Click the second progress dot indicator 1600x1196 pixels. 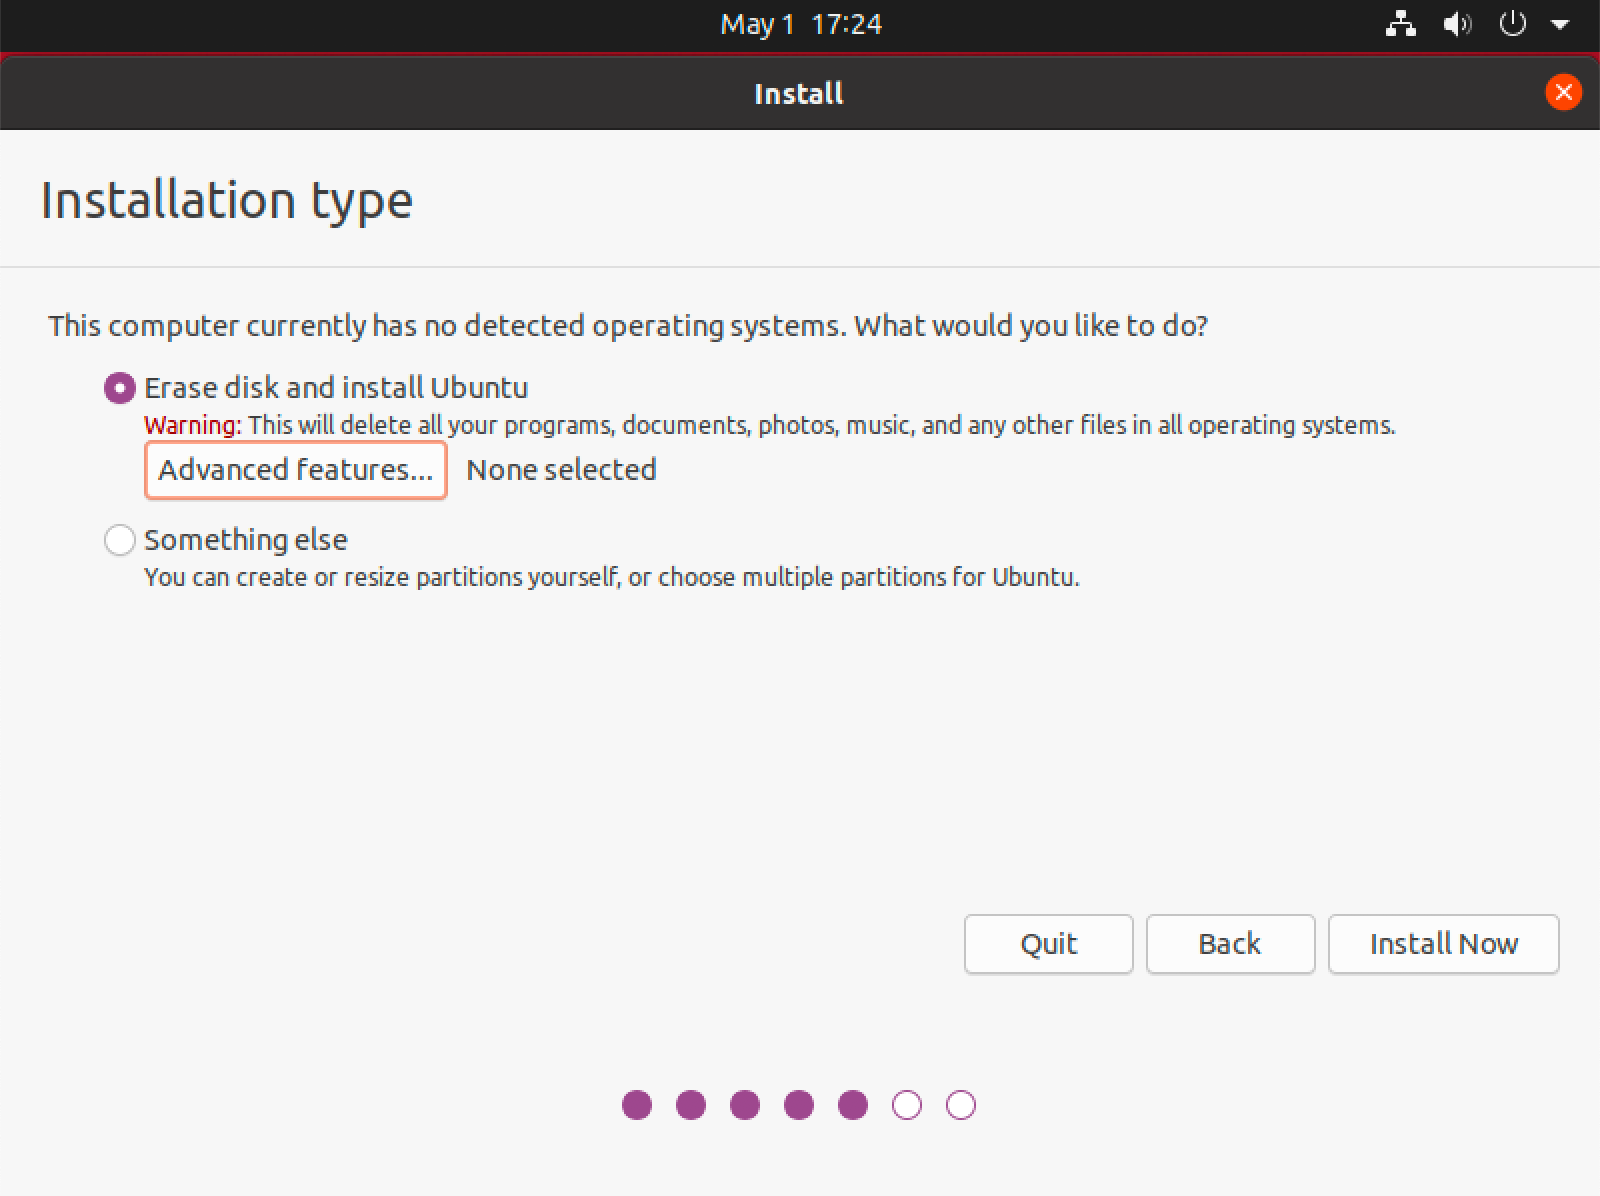pyautogui.click(x=691, y=1105)
